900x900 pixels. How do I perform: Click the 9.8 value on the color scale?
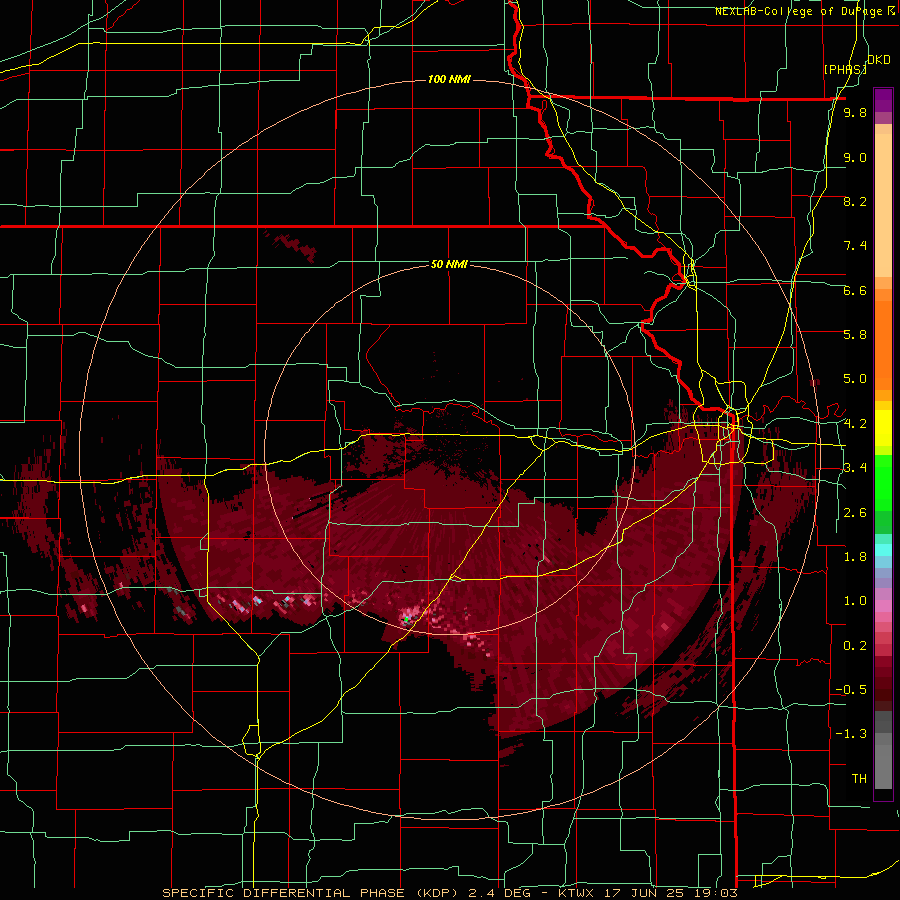point(855,112)
